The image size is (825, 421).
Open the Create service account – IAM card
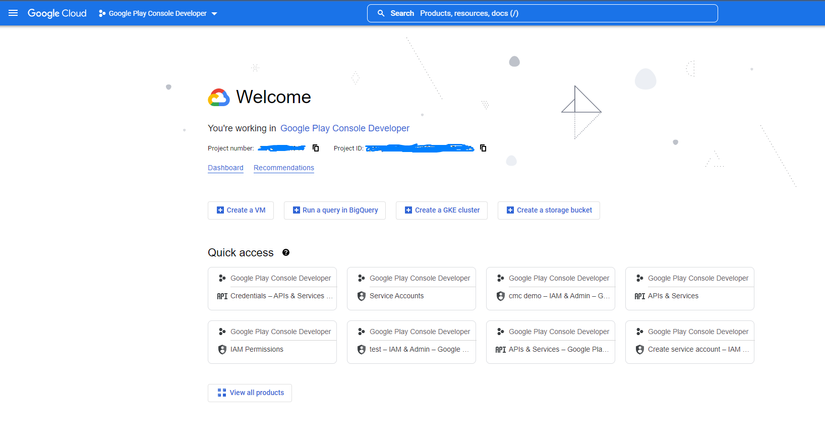tap(689, 342)
